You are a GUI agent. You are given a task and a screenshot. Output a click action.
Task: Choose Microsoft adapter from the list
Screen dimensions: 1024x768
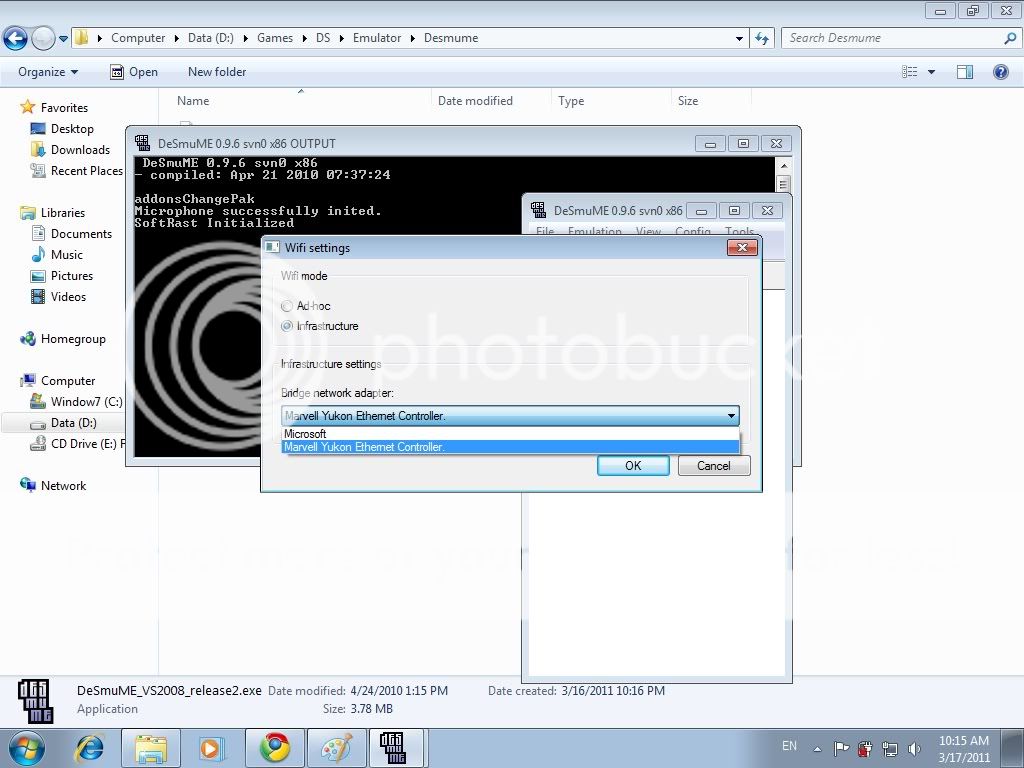point(305,434)
